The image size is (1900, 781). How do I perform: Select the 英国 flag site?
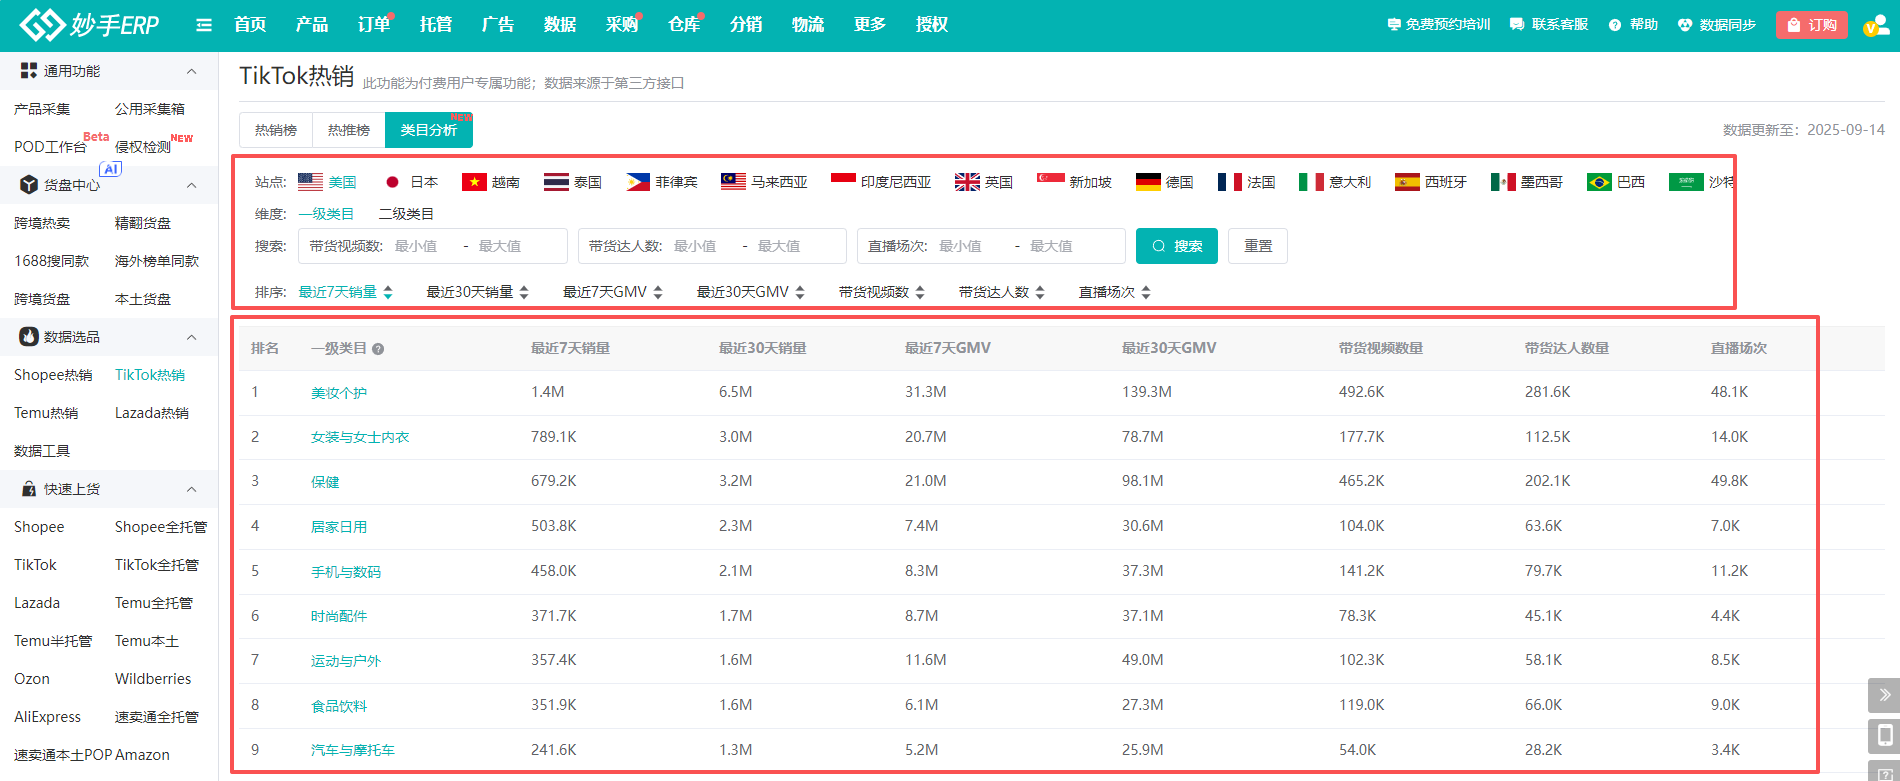[984, 182]
